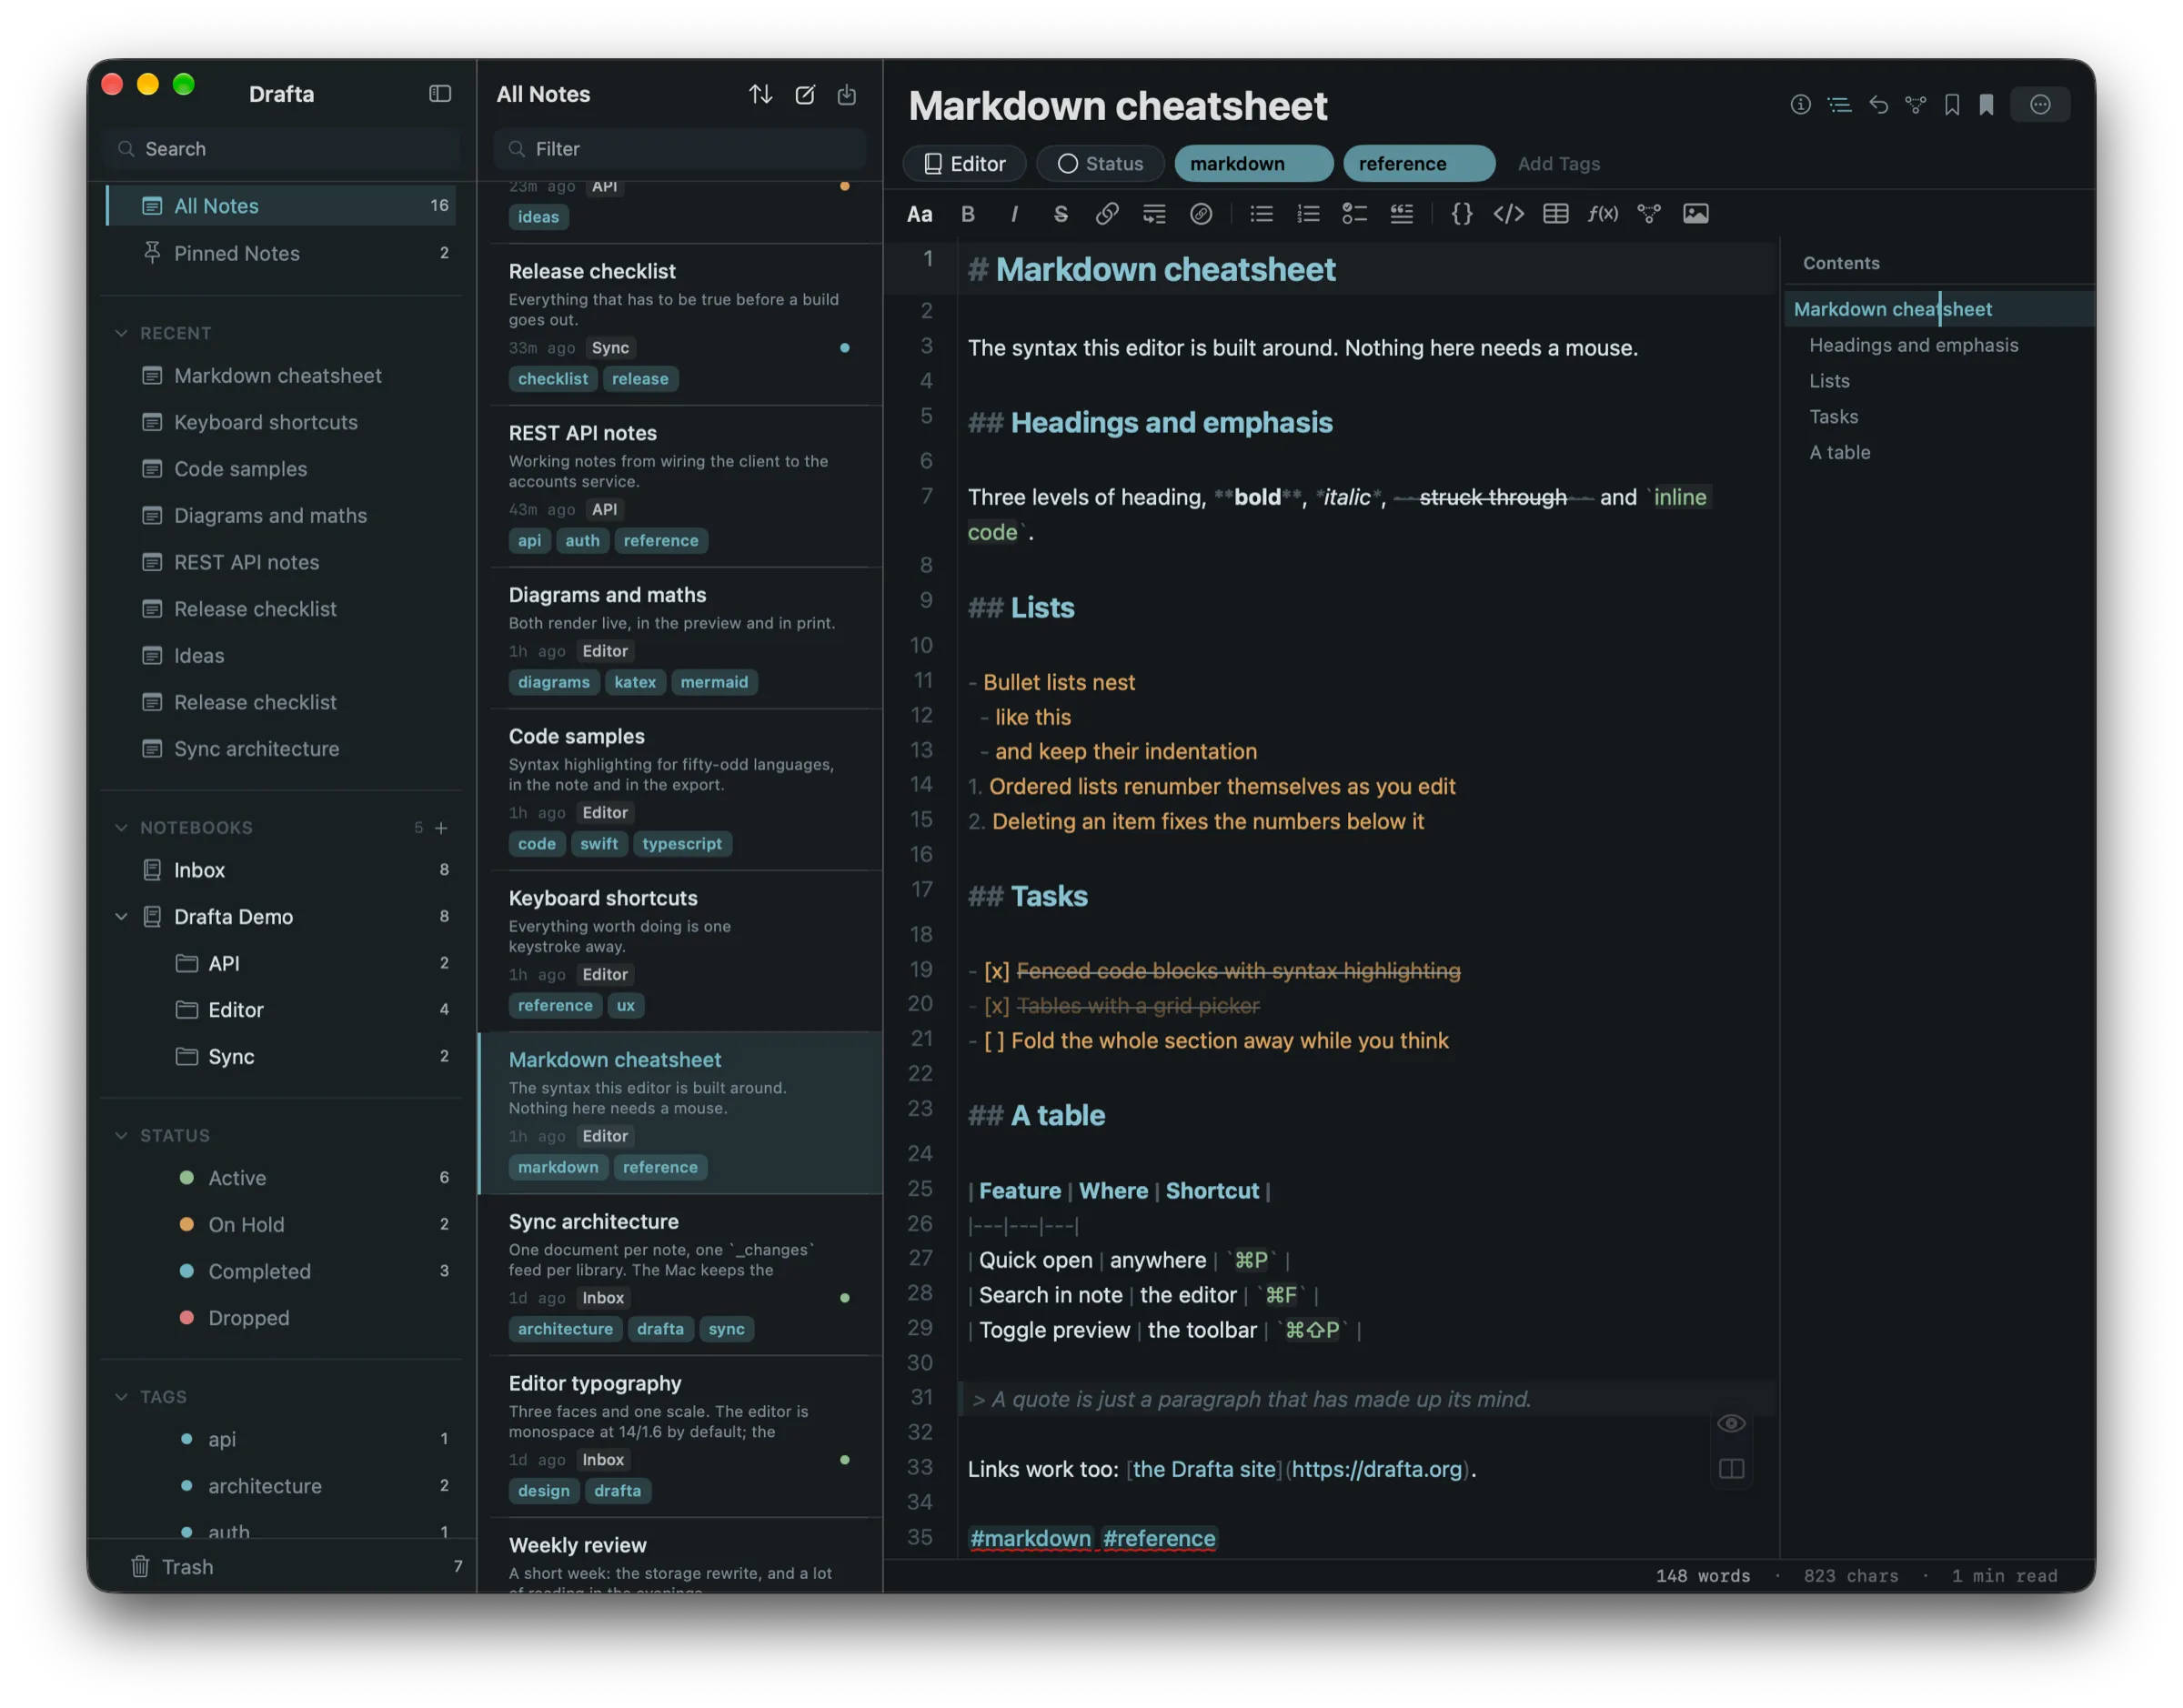Insert a math formula with the f(x) icon
The width and height of the screenshot is (2183, 1708).
(1602, 214)
